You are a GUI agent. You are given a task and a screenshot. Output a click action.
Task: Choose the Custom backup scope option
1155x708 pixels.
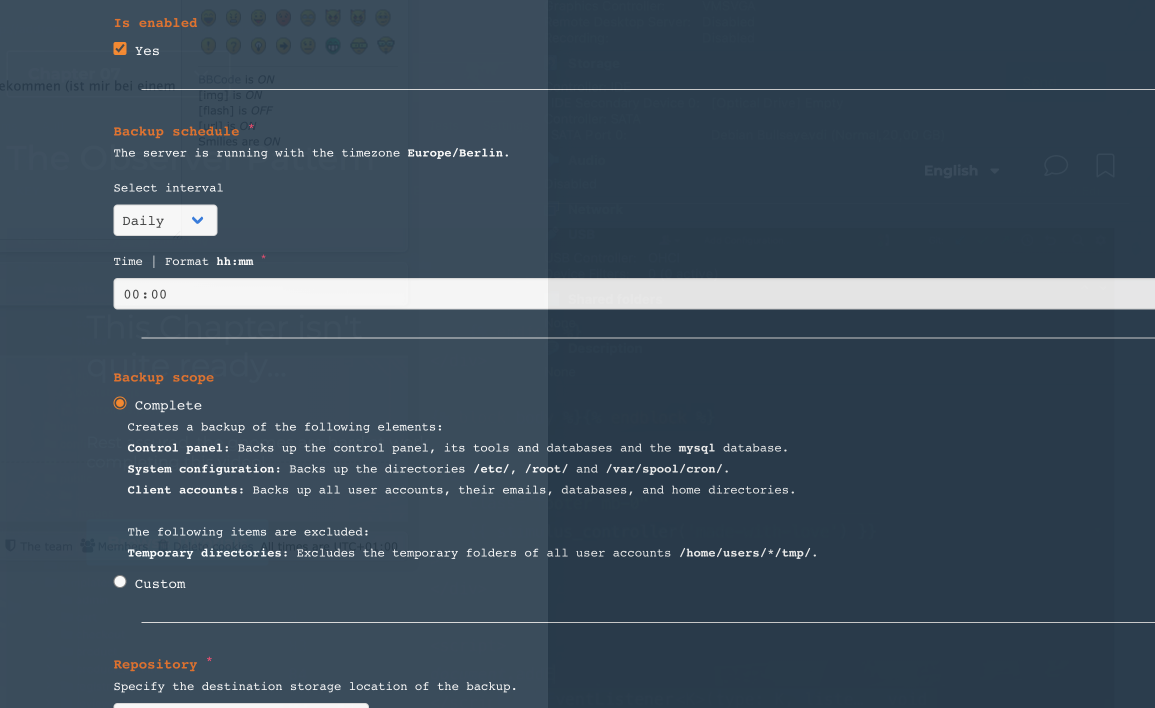(x=120, y=581)
